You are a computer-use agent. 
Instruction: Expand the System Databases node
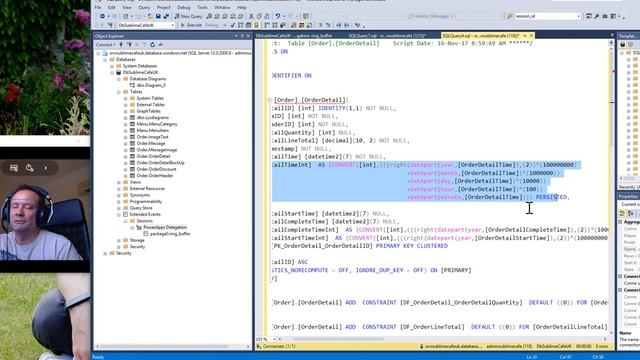click(112, 66)
